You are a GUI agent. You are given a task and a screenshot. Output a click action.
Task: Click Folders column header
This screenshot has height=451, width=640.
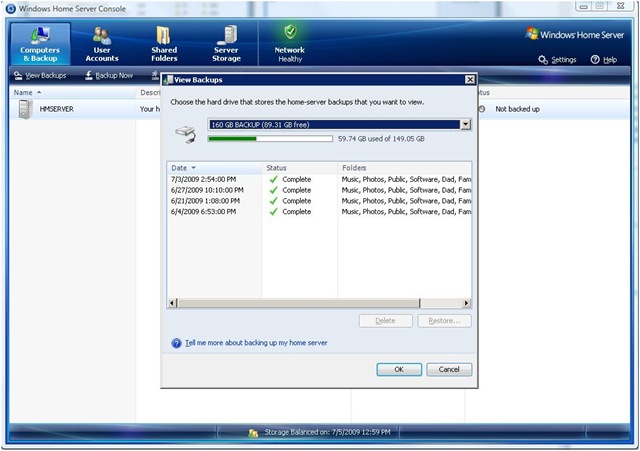[404, 168]
